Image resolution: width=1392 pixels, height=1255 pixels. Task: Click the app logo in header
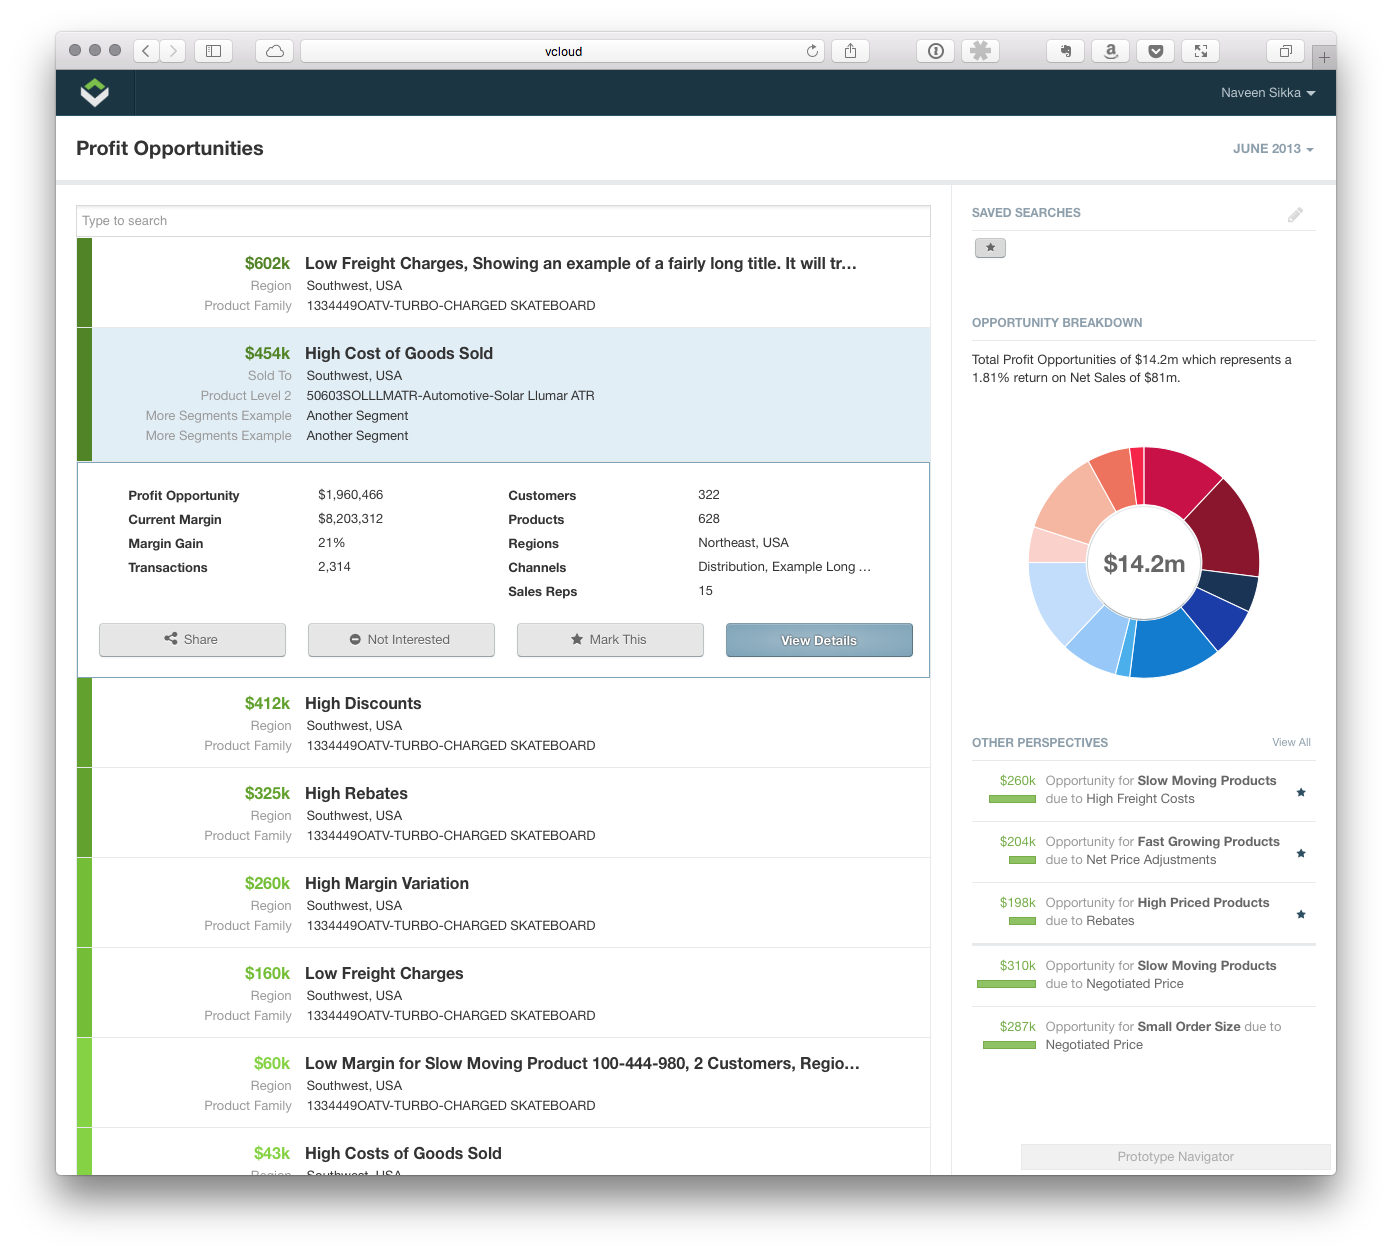95,93
